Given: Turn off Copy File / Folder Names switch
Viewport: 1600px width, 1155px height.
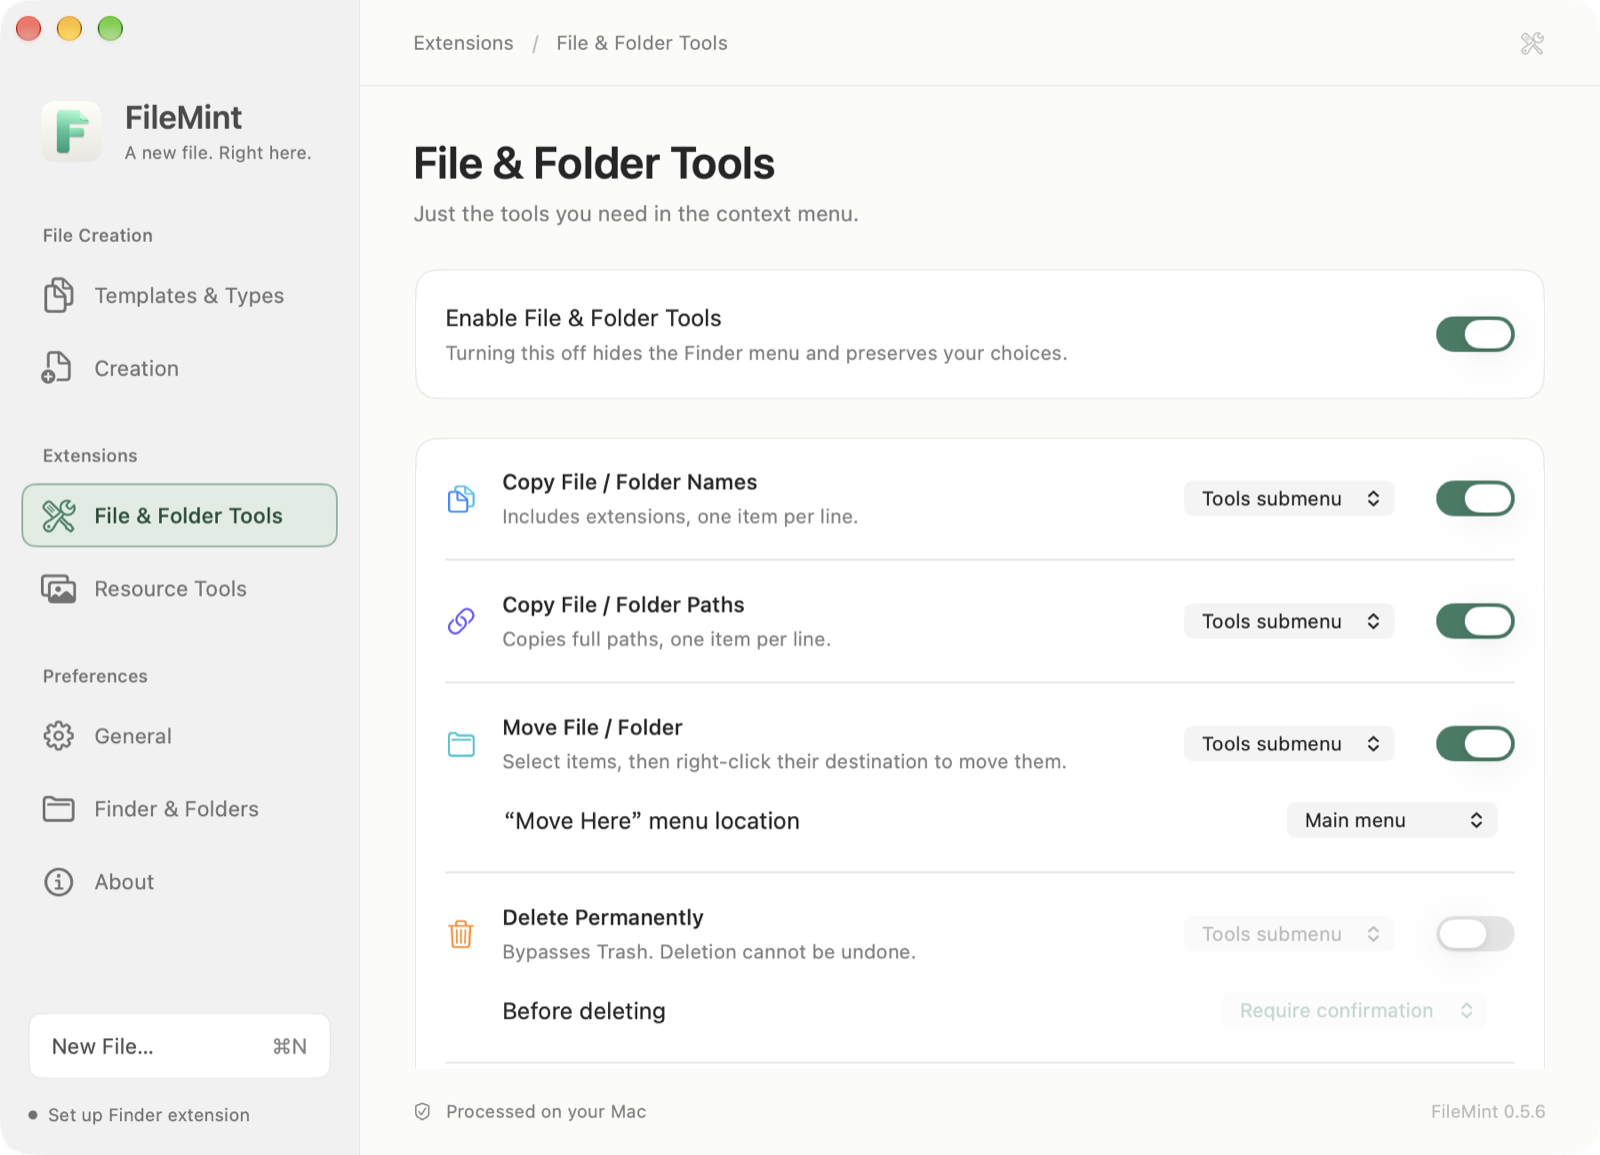Looking at the screenshot, I should coord(1475,498).
